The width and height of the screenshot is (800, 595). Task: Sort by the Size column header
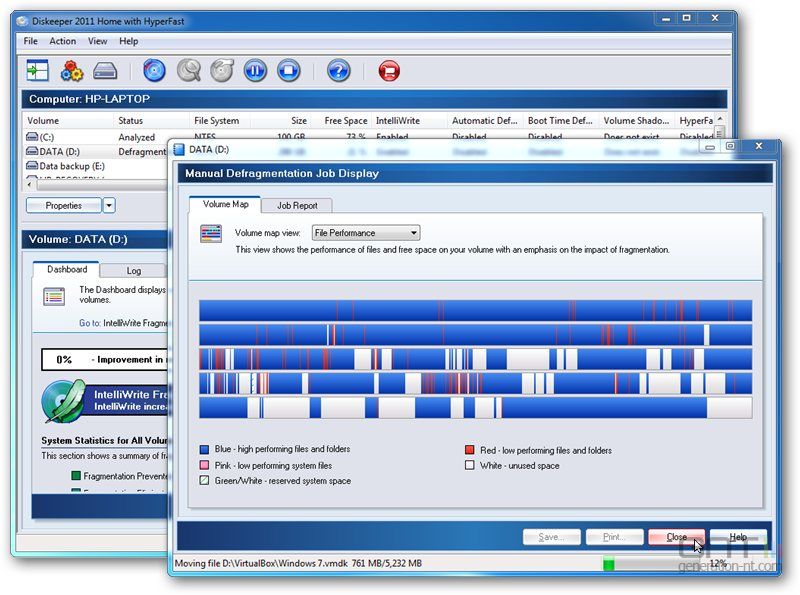280,120
